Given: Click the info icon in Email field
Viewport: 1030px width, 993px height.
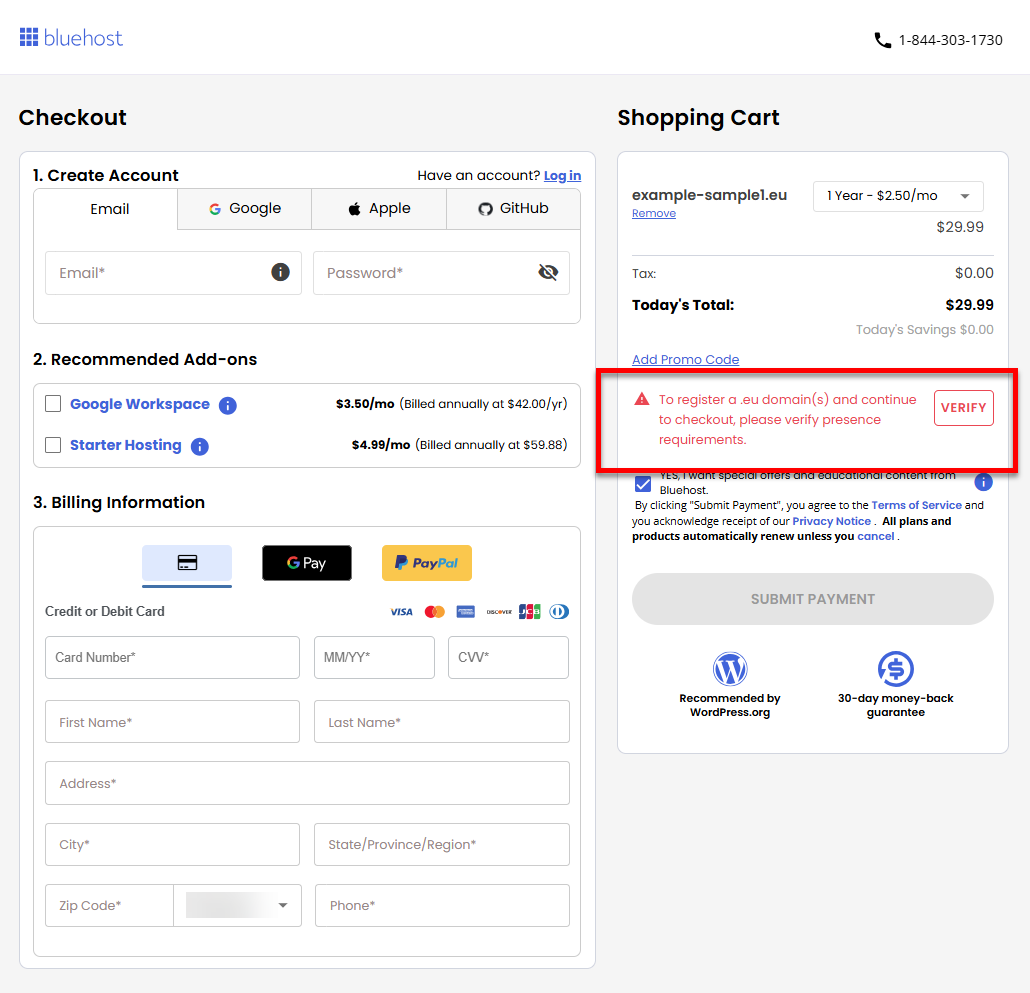Looking at the screenshot, I should tap(280, 272).
